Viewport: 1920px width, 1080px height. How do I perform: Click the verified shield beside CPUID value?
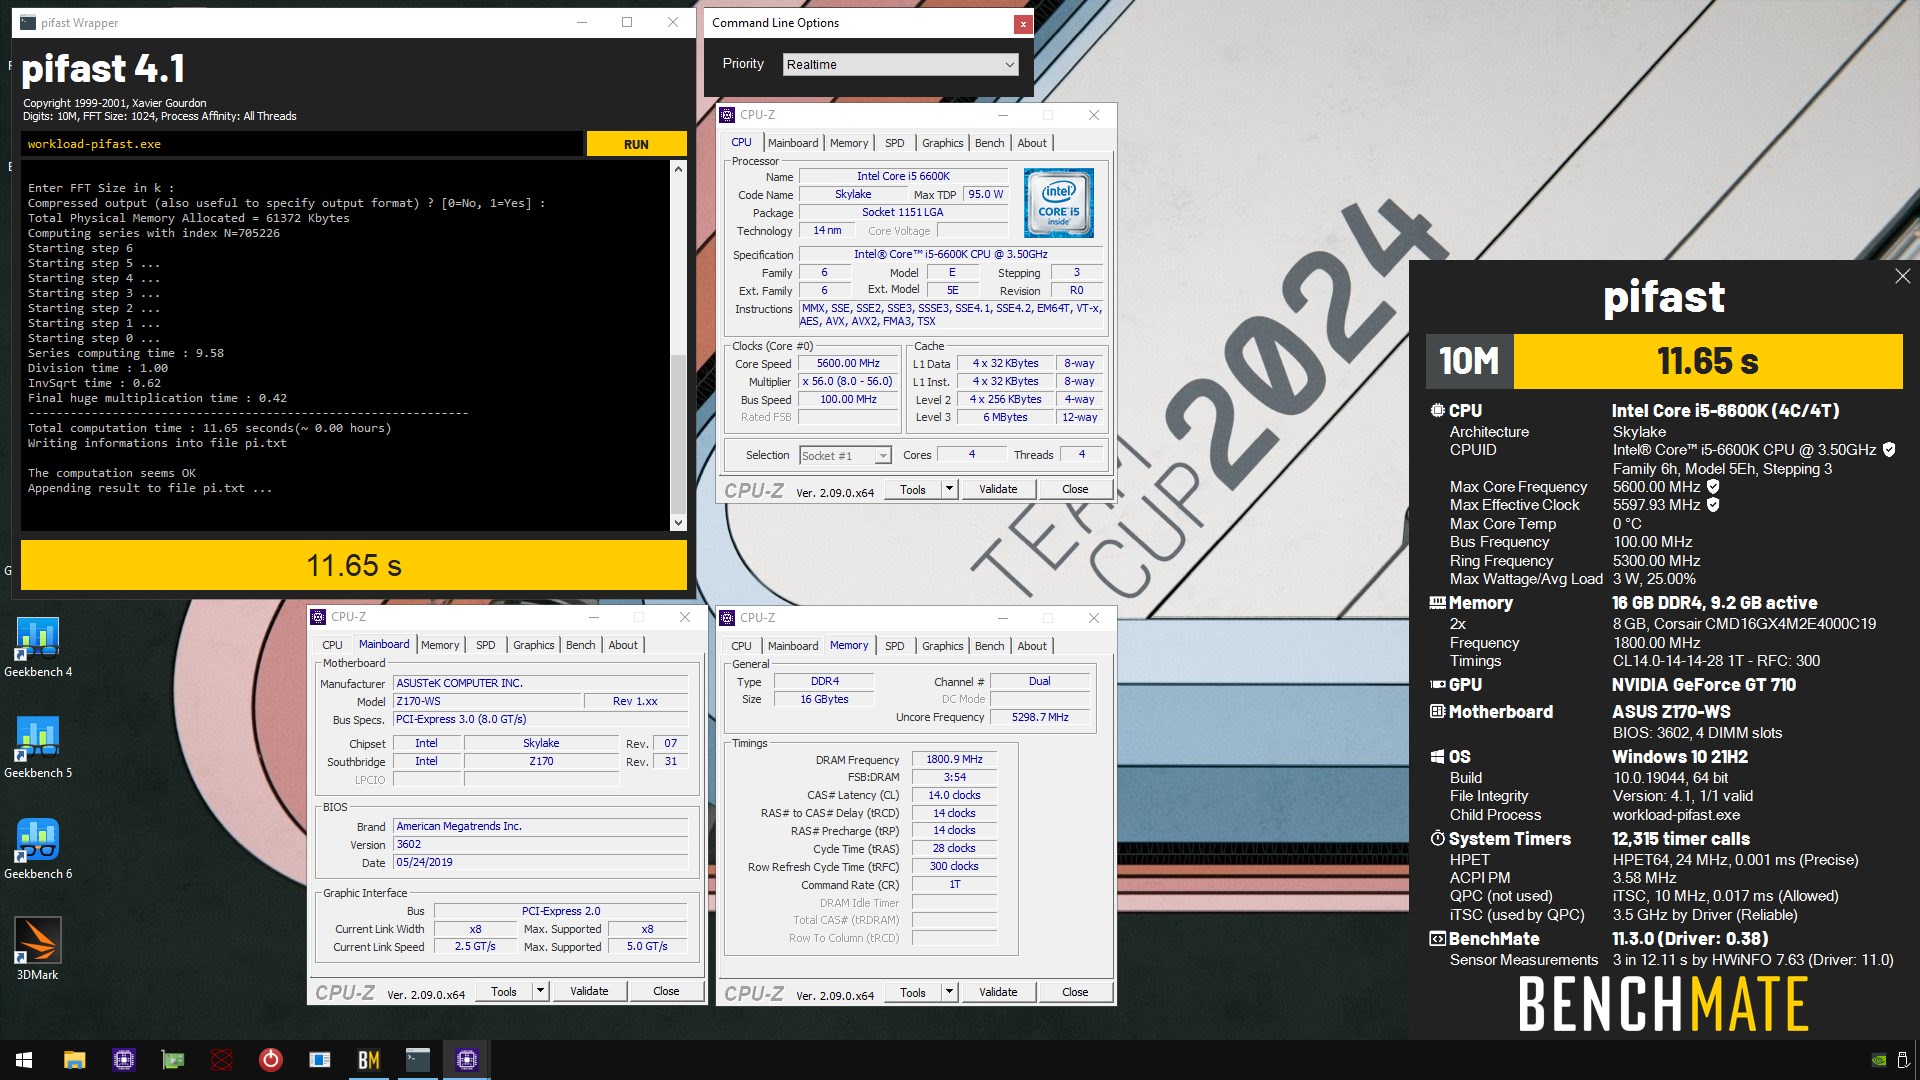pyautogui.click(x=1889, y=450)
